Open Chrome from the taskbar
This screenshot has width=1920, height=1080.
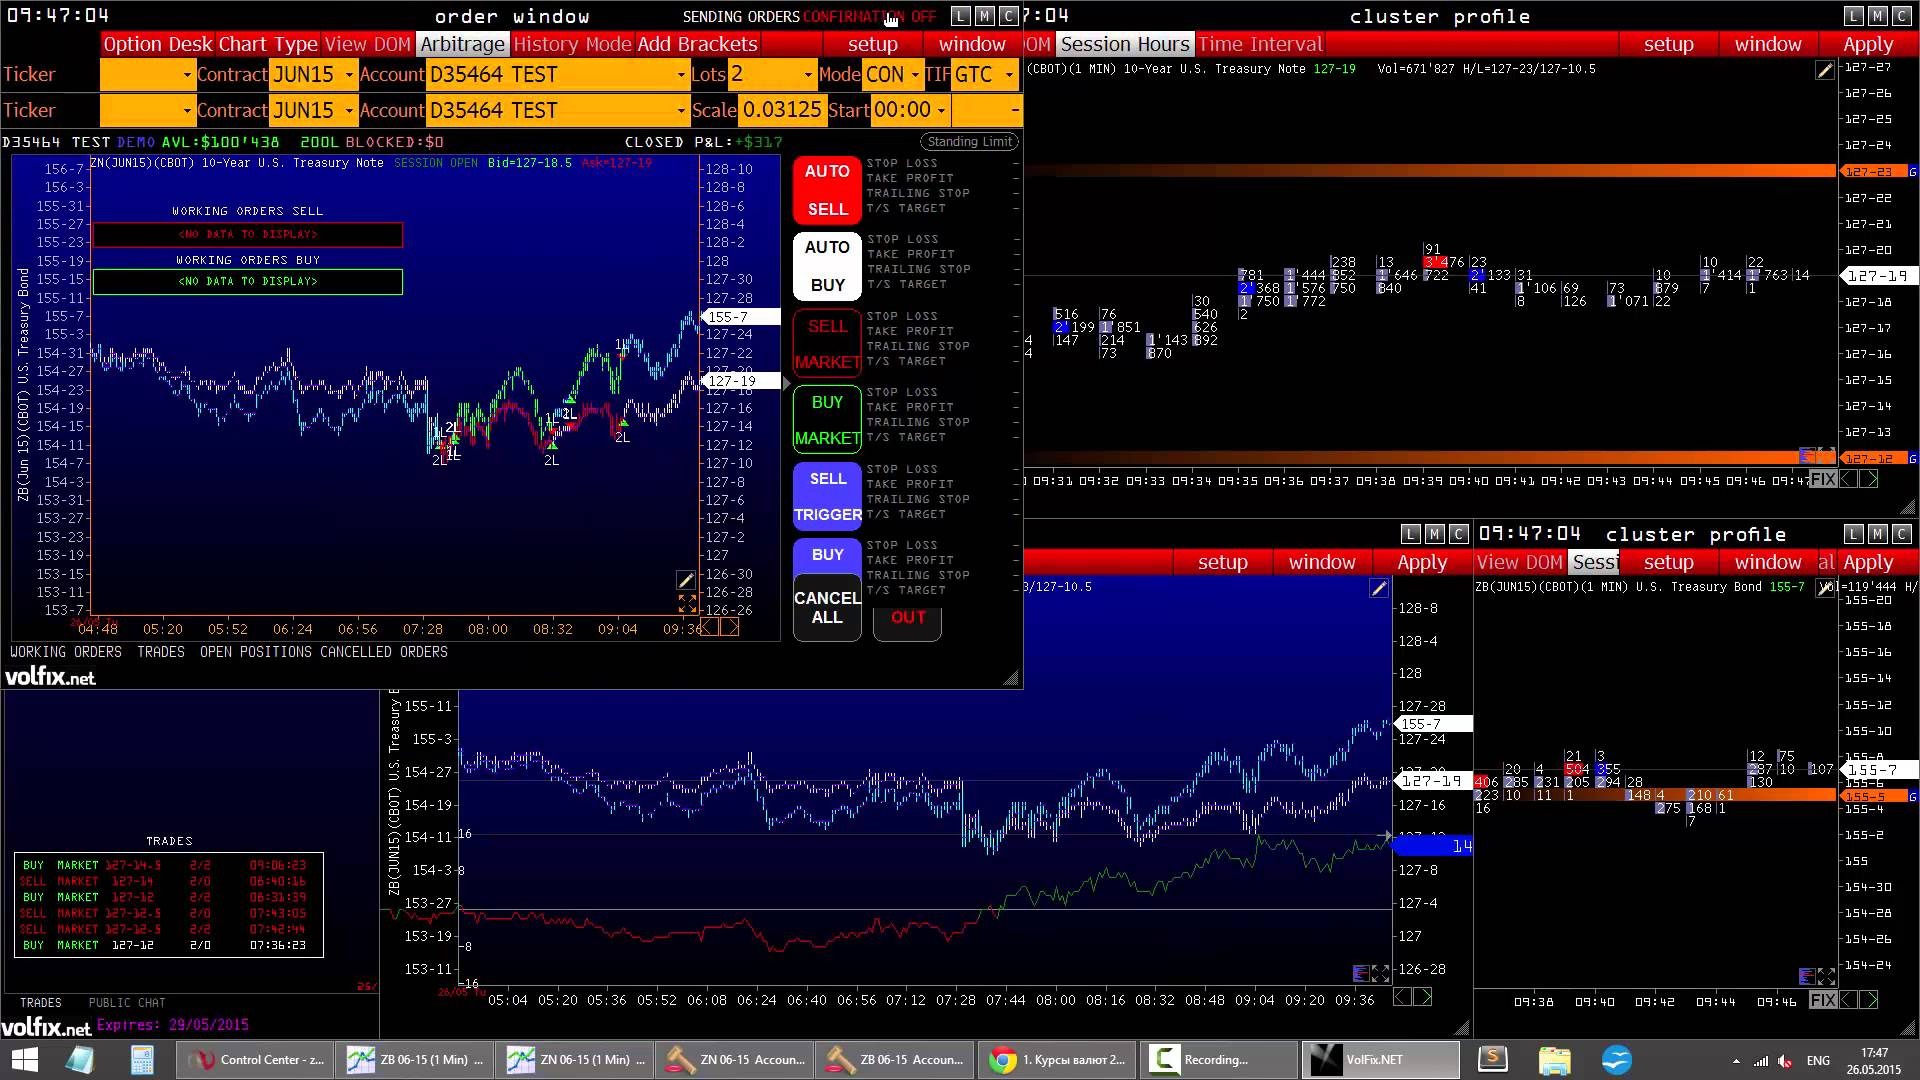pos(1057,1059)
